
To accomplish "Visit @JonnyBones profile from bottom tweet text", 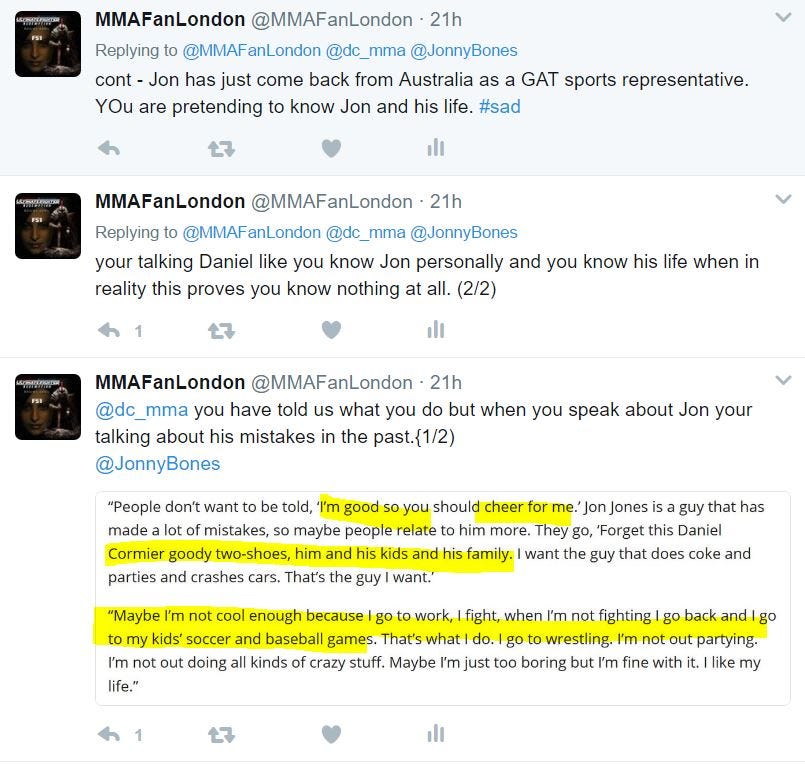I will click(x=158, y=464).
